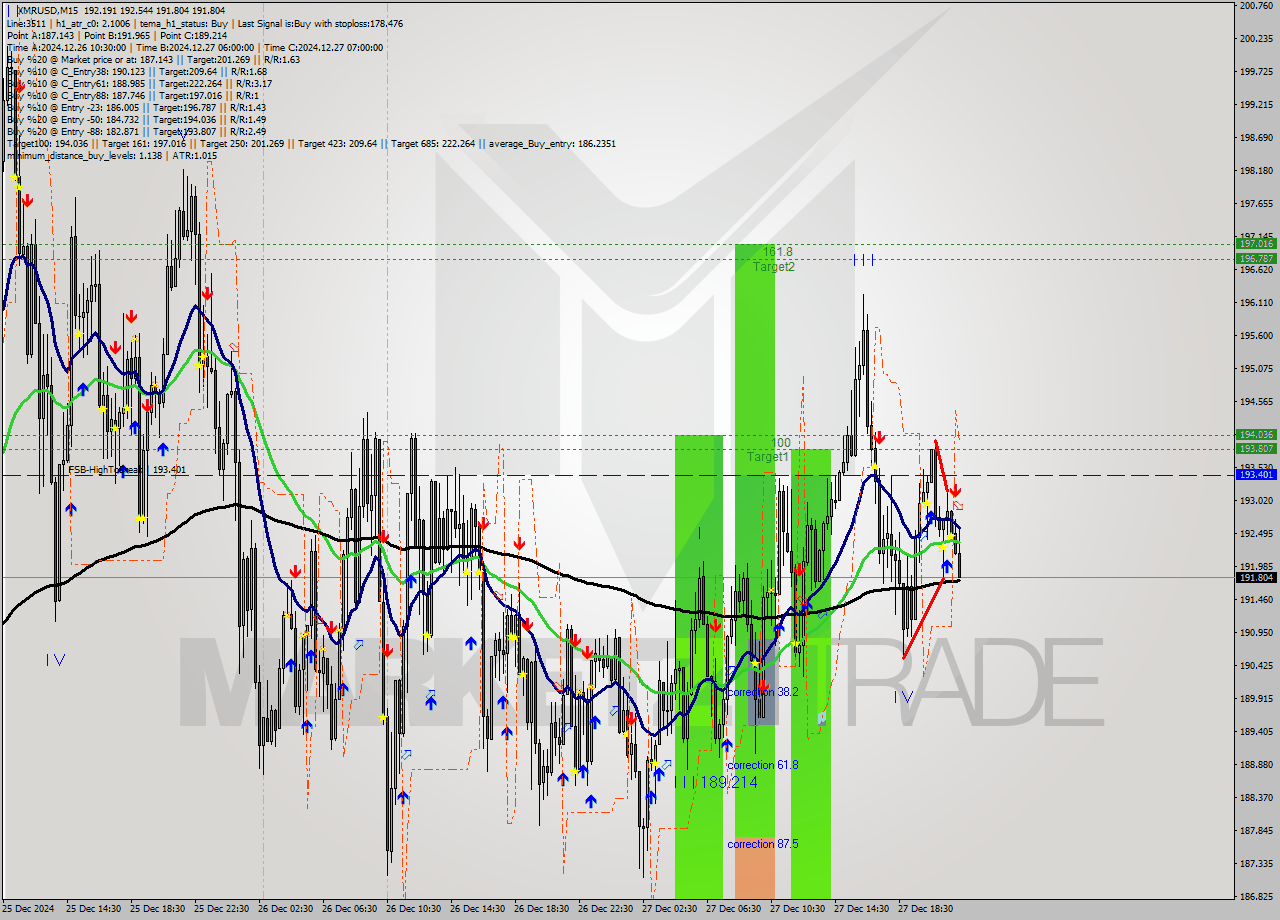
Task: Click the 195.600 axis price label
Action: (x=1255, y=336)
